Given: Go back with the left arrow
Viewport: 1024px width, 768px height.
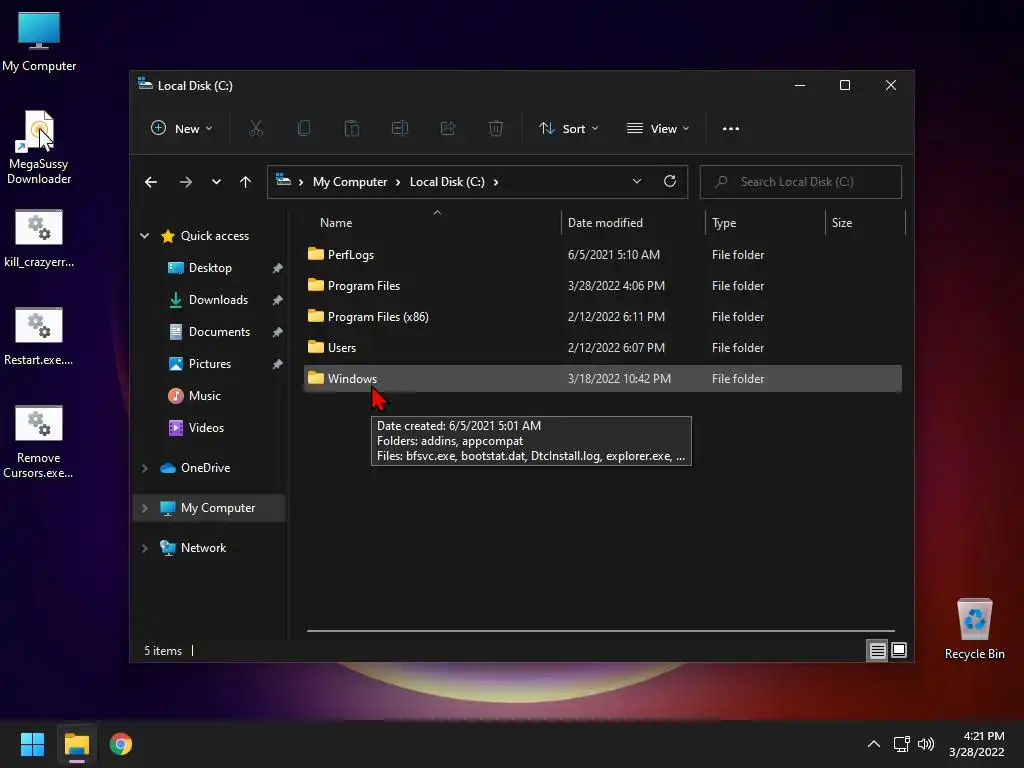Looking at the screenshot, I should click(x=151, y=182).
